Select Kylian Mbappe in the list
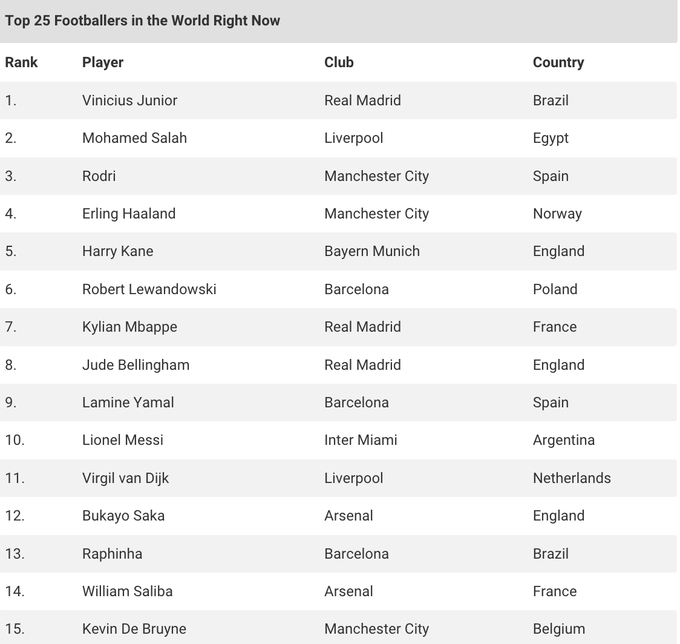Viewport: 680px width, 644px height. click(x=127, y=327)
